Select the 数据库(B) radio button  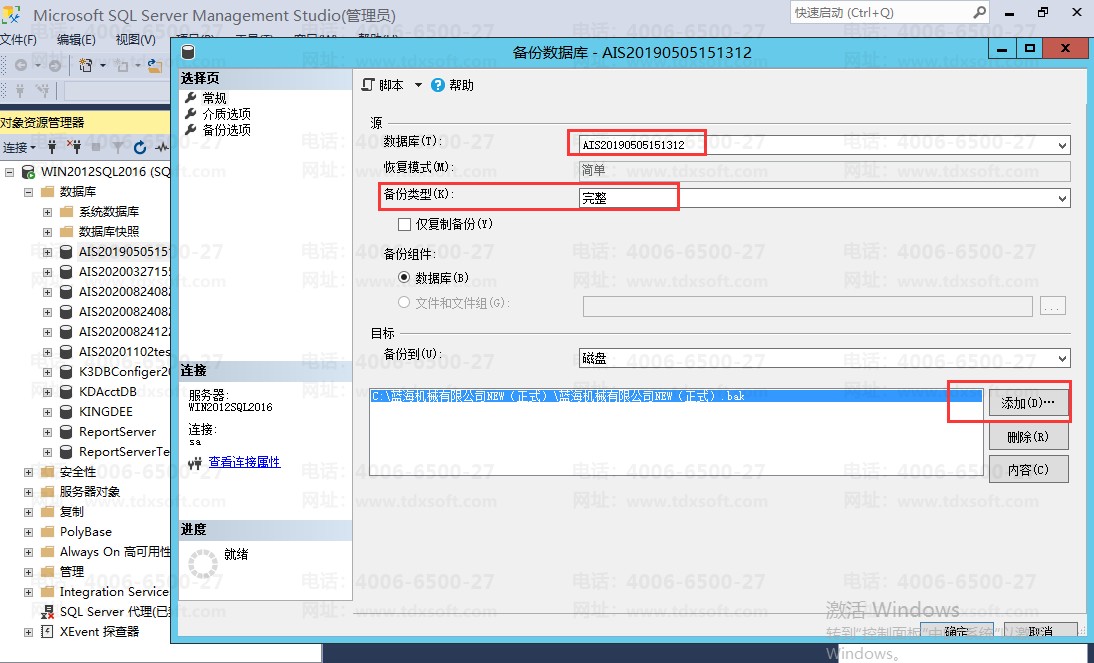(x=404, y=277)
